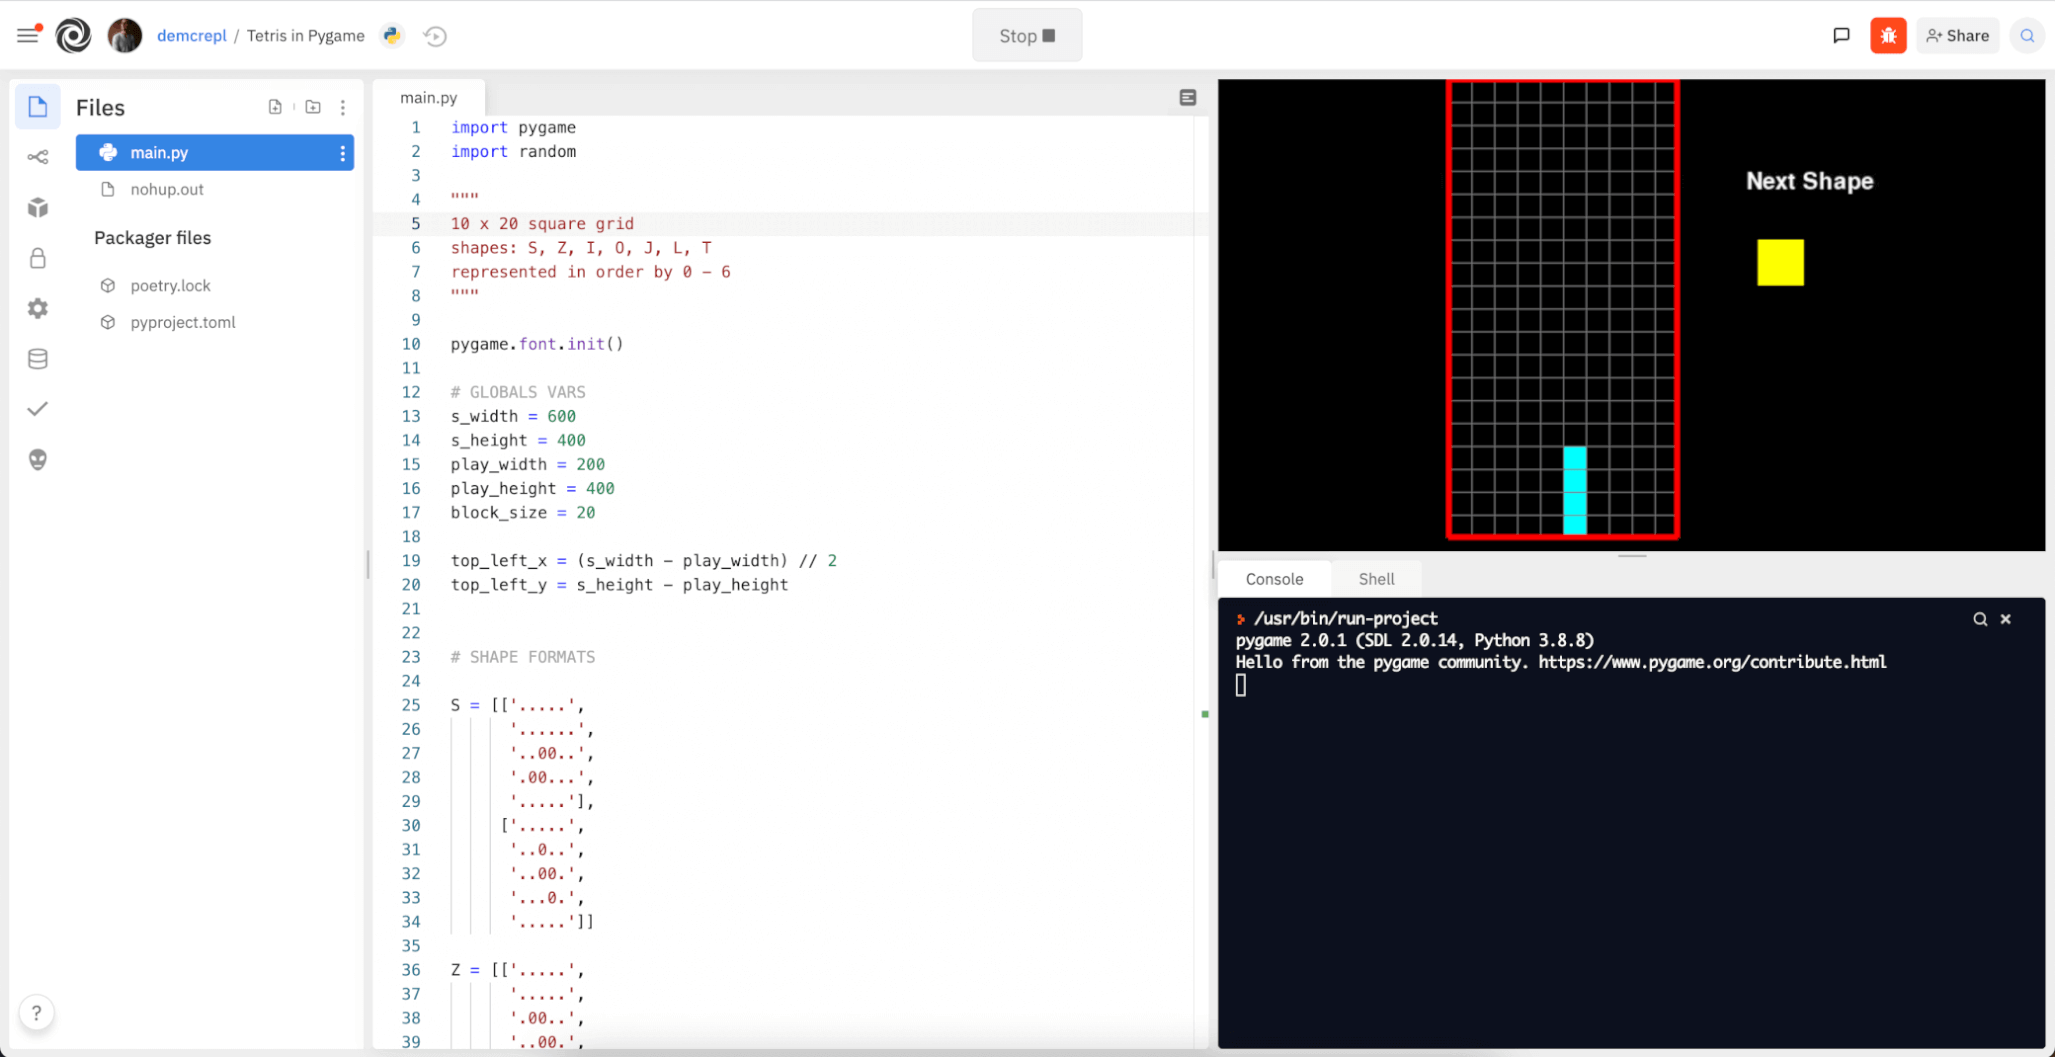Click the Tetris in Pygame project title
Viewport: 2055px width, 1057px height.
pos(306,36)
